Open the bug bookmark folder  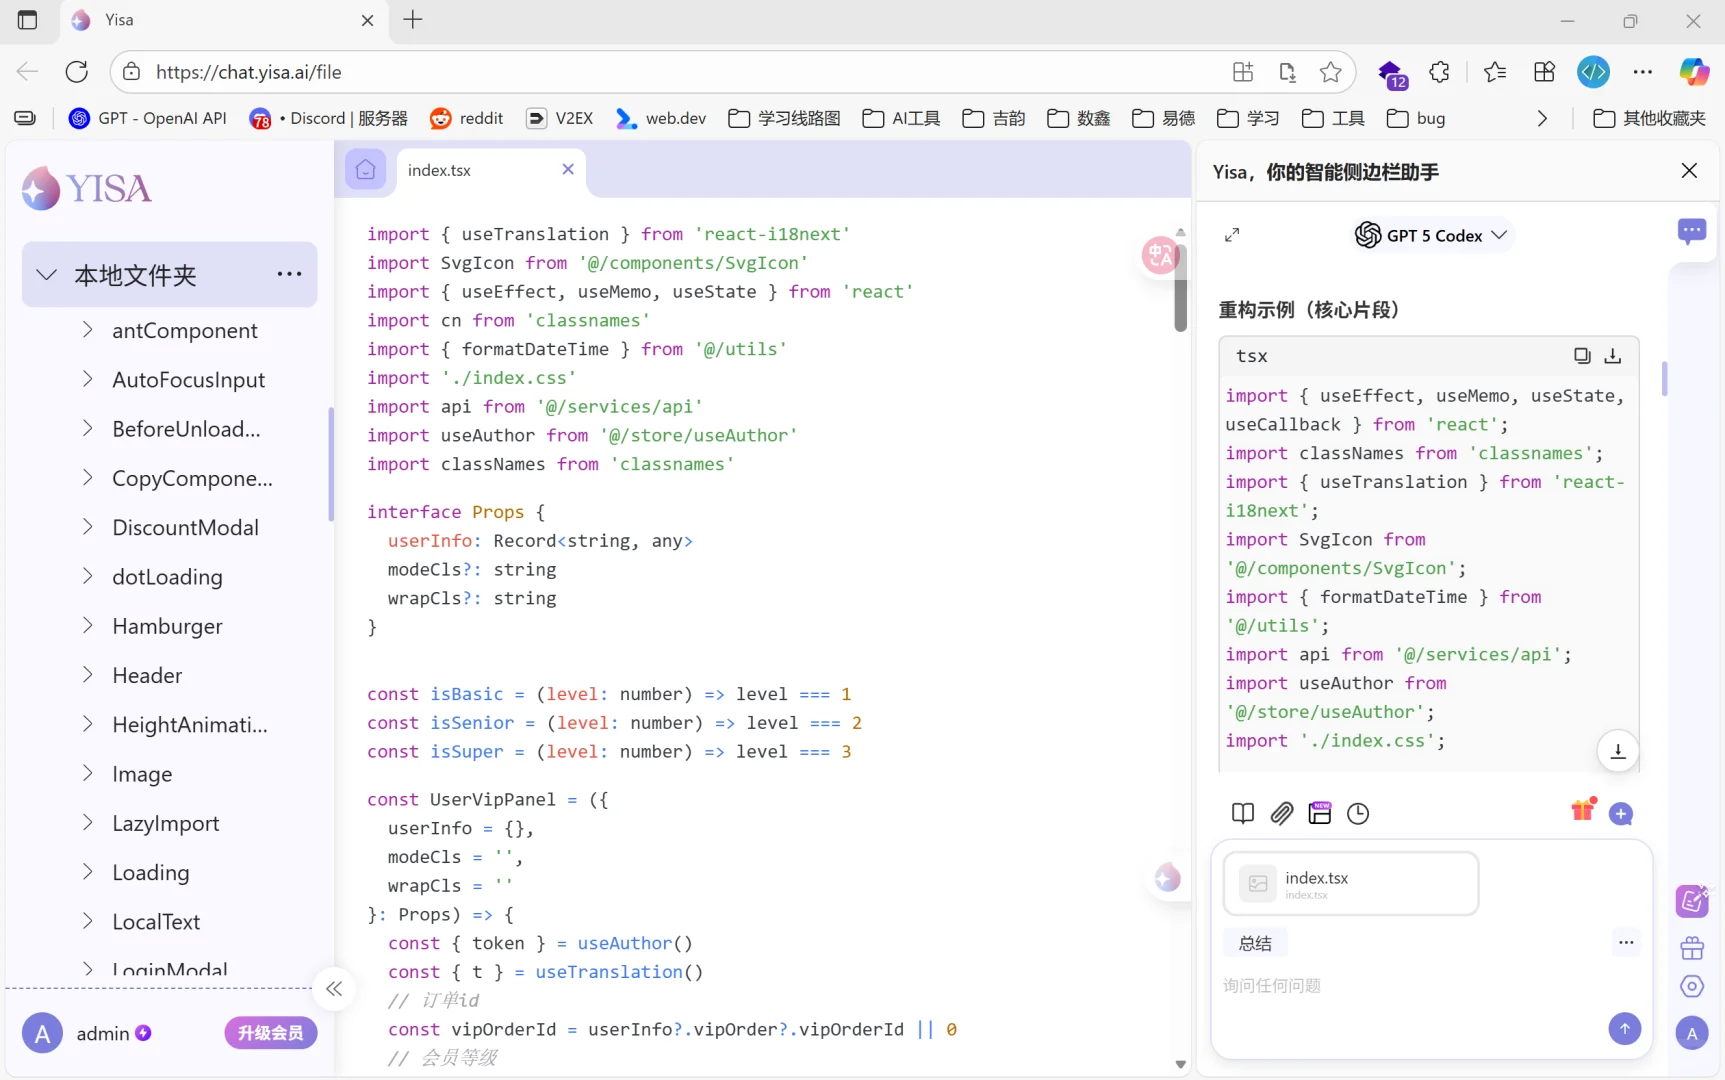(x=1416, y=118)
